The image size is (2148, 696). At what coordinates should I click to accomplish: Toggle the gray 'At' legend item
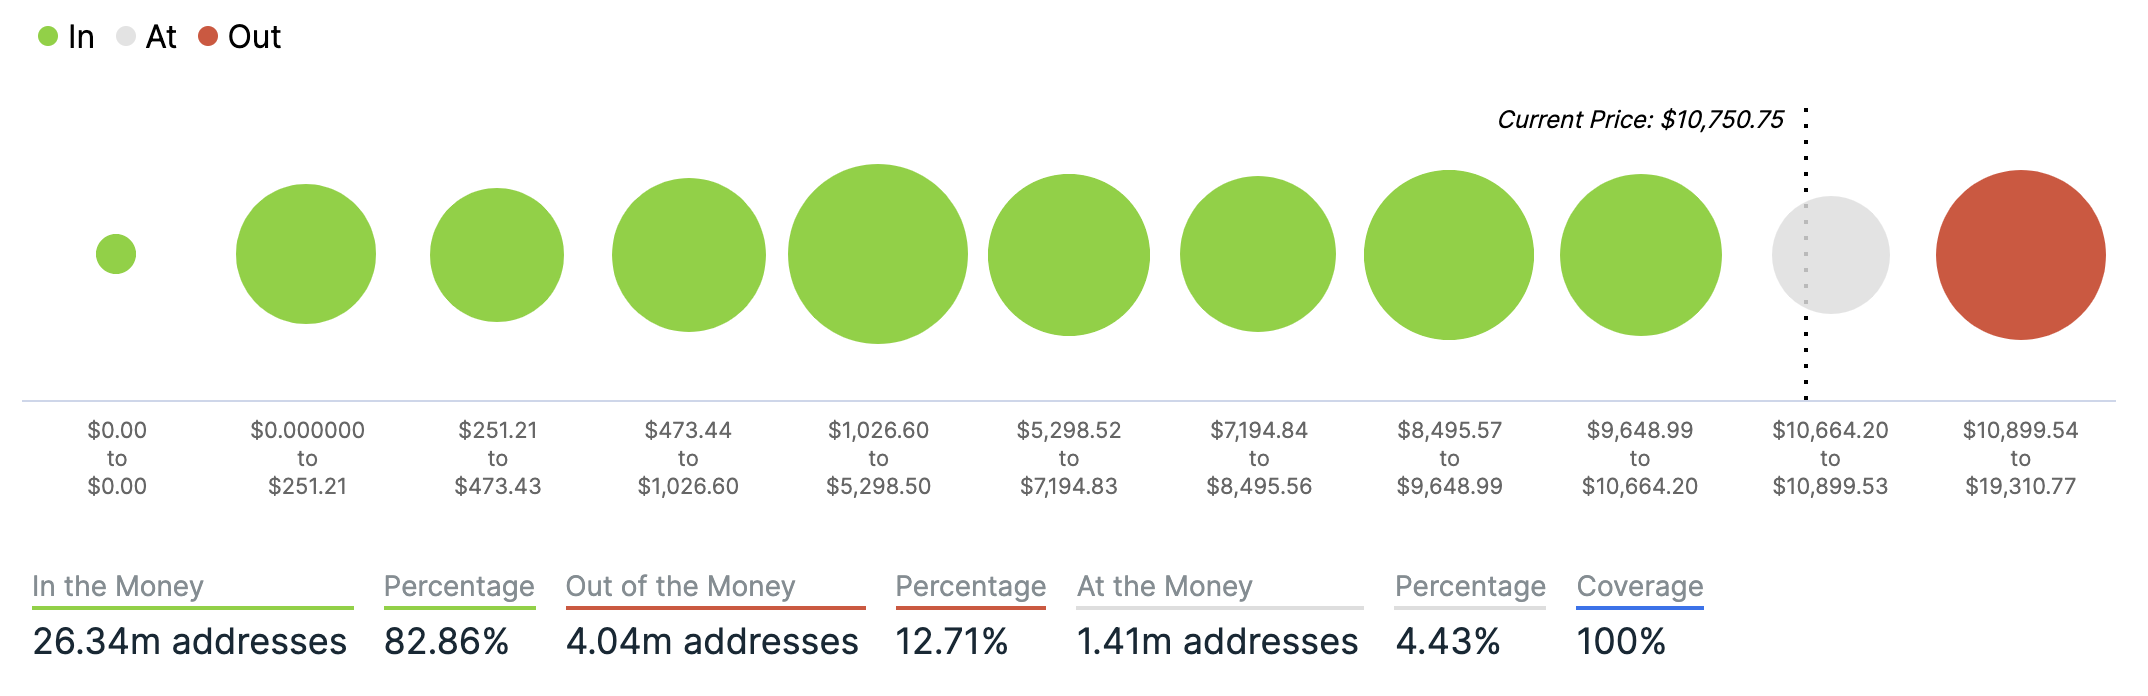coord(146,37)
